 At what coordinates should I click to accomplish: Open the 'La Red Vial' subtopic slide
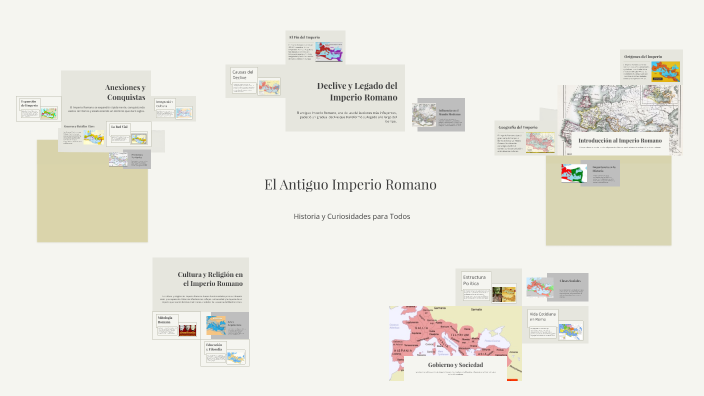(x=129, y=134)
